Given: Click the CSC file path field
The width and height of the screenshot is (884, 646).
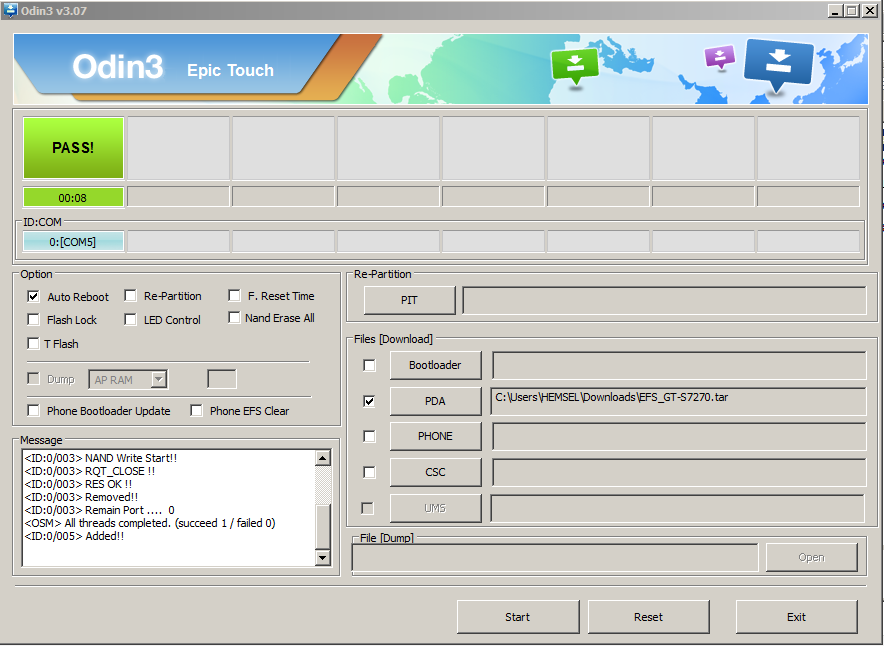Looking at the screenshot, I should pos(679,472).
